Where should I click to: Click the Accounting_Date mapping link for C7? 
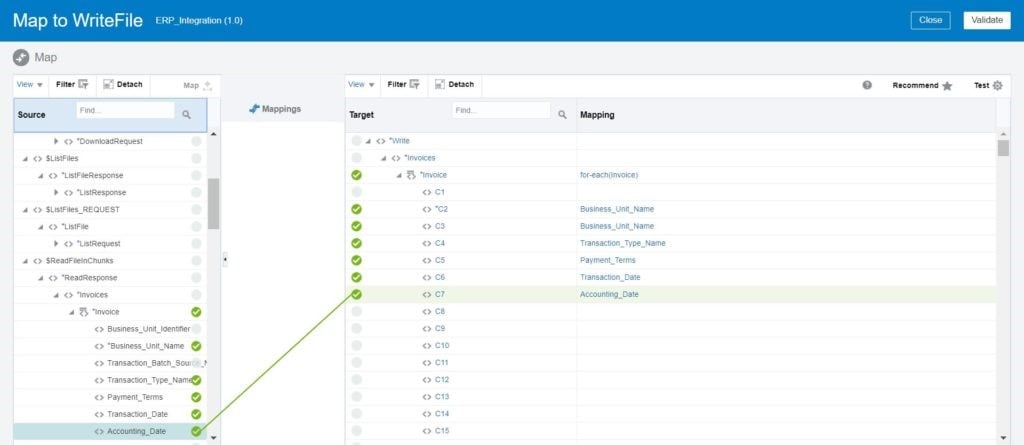tap(608, 294)
